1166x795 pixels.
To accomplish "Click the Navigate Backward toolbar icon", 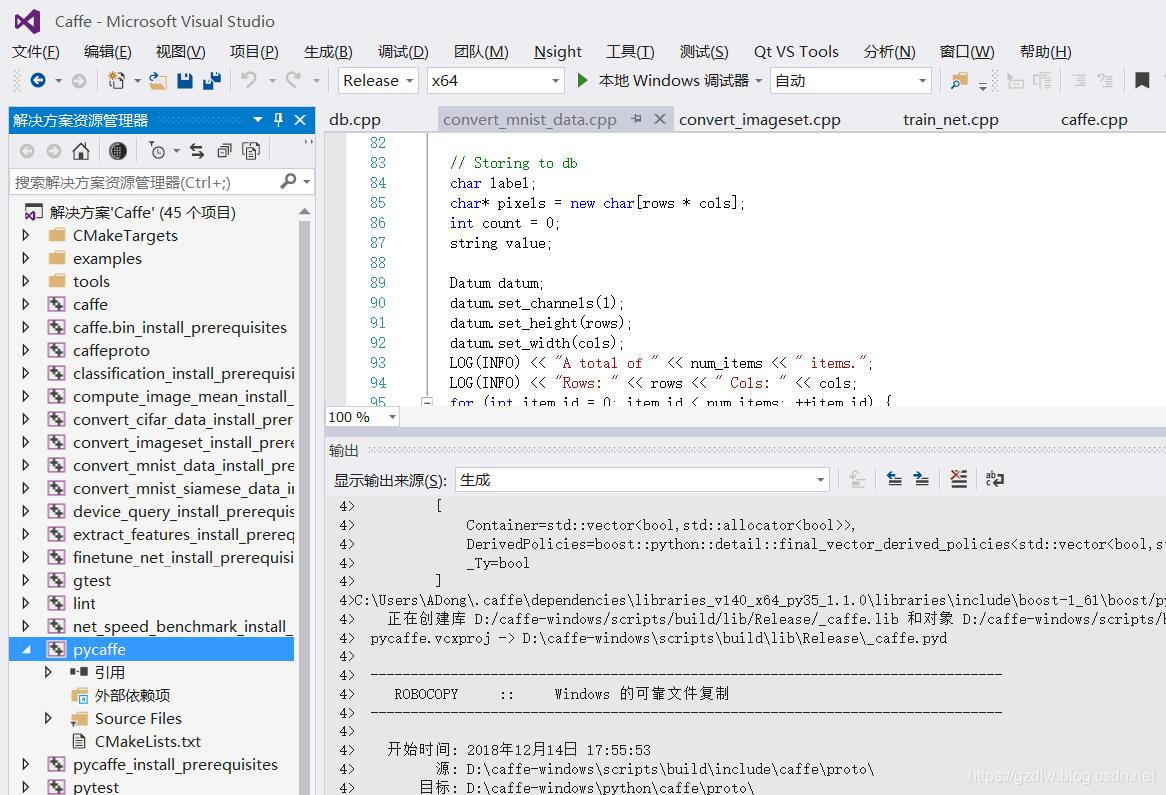I will [38, 80].
